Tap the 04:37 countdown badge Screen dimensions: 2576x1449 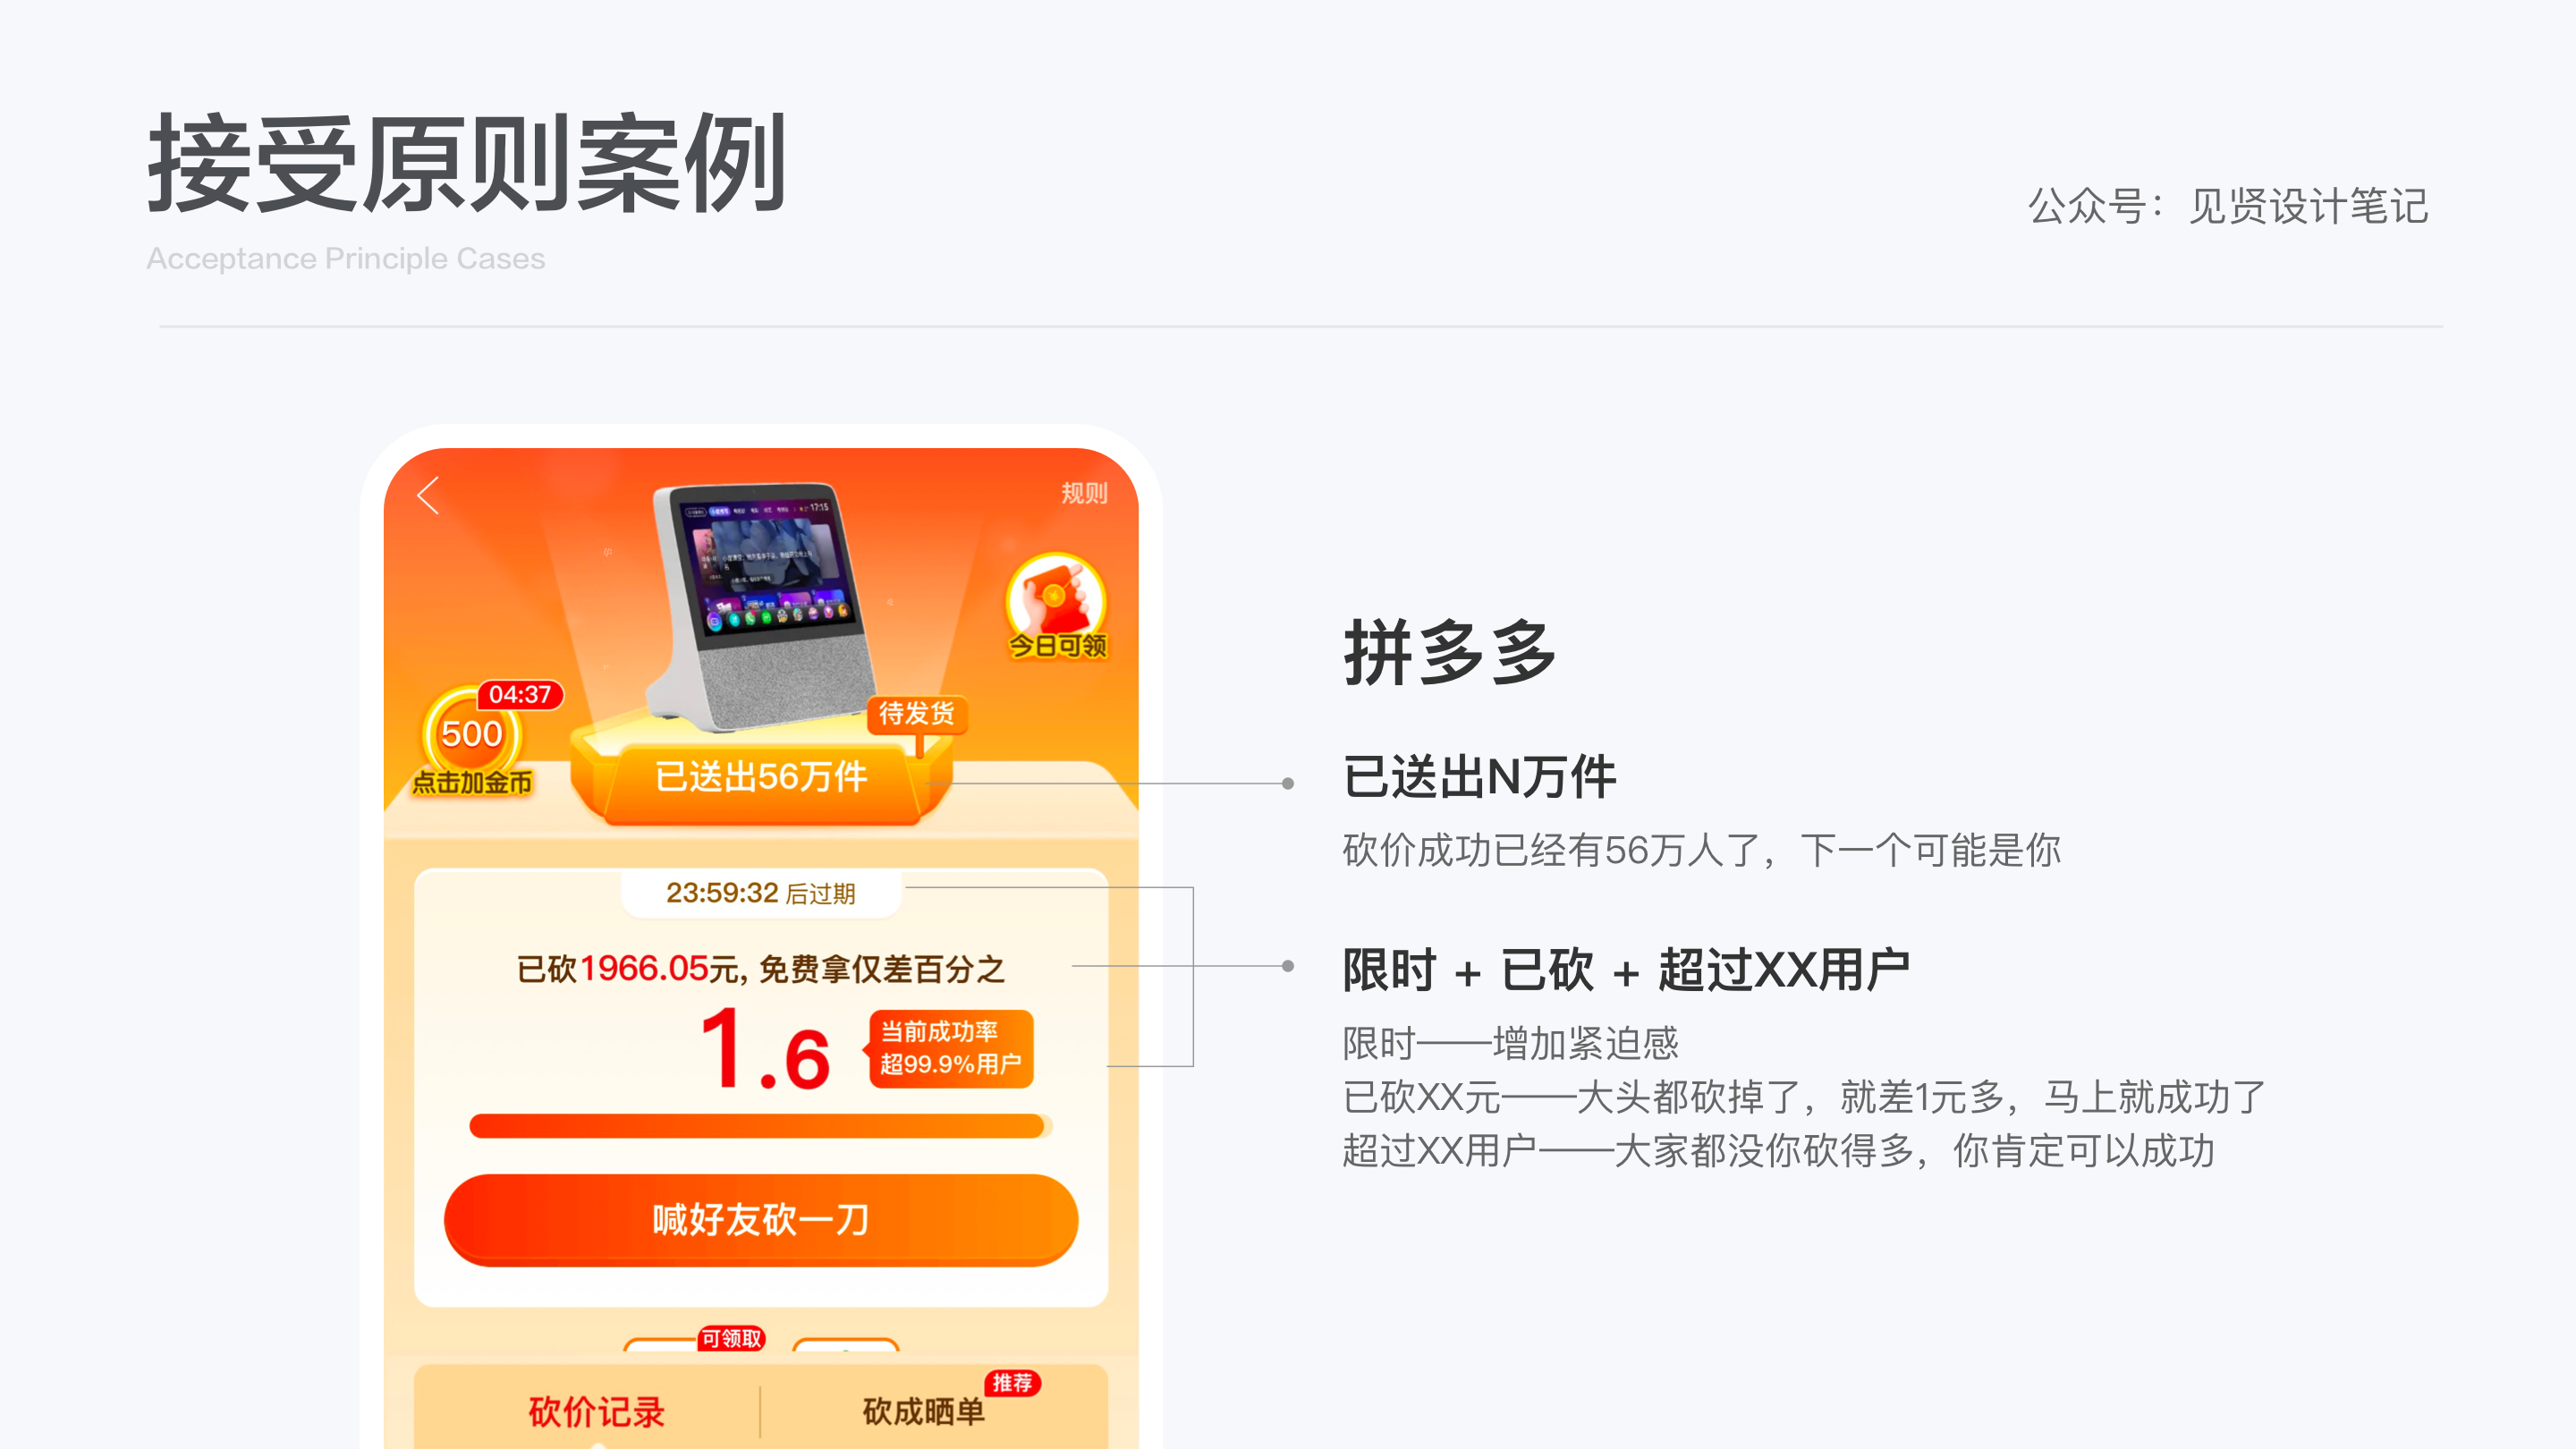point(520,695)
